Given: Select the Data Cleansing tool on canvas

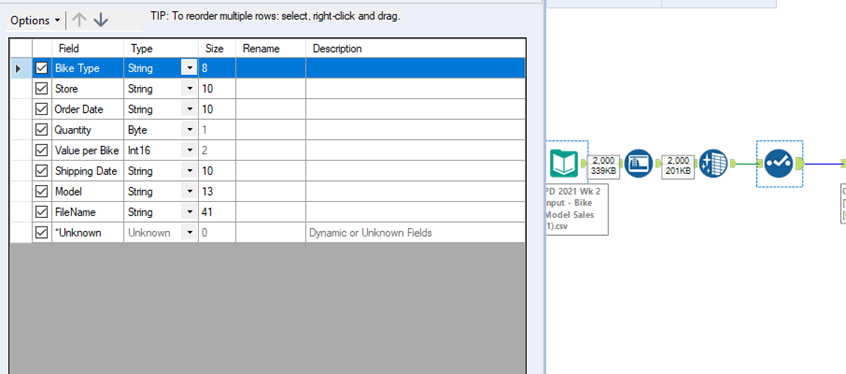Looking at the screenshot, I should 713,163.
